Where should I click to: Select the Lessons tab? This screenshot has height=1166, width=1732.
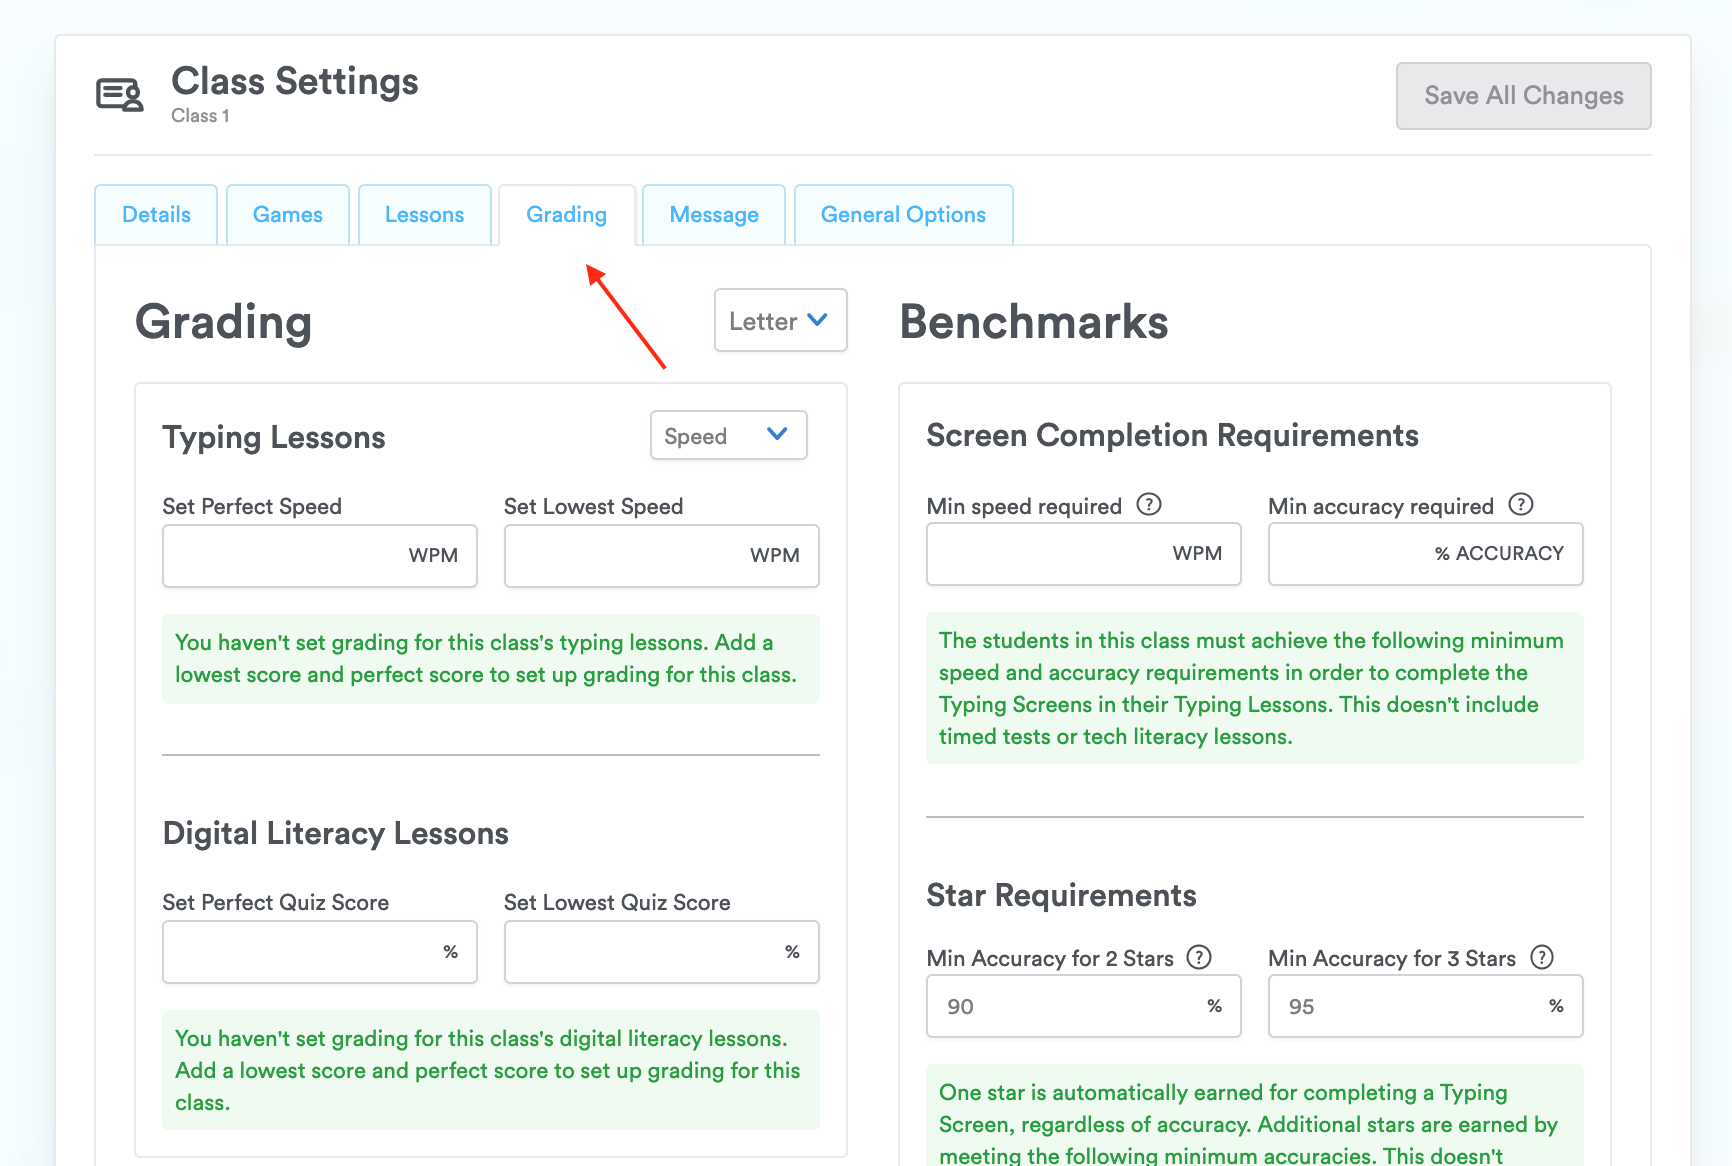coord(424,214)
